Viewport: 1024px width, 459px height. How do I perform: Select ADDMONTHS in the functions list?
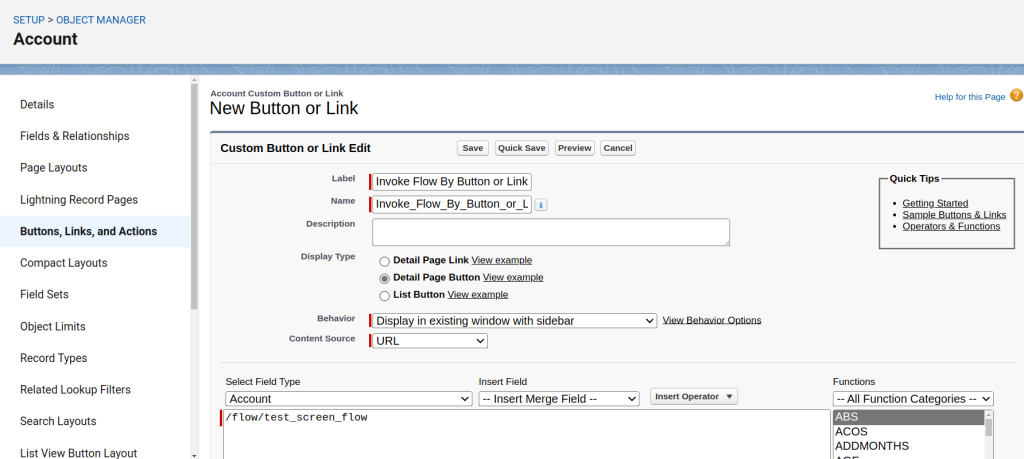pos(908,446)
